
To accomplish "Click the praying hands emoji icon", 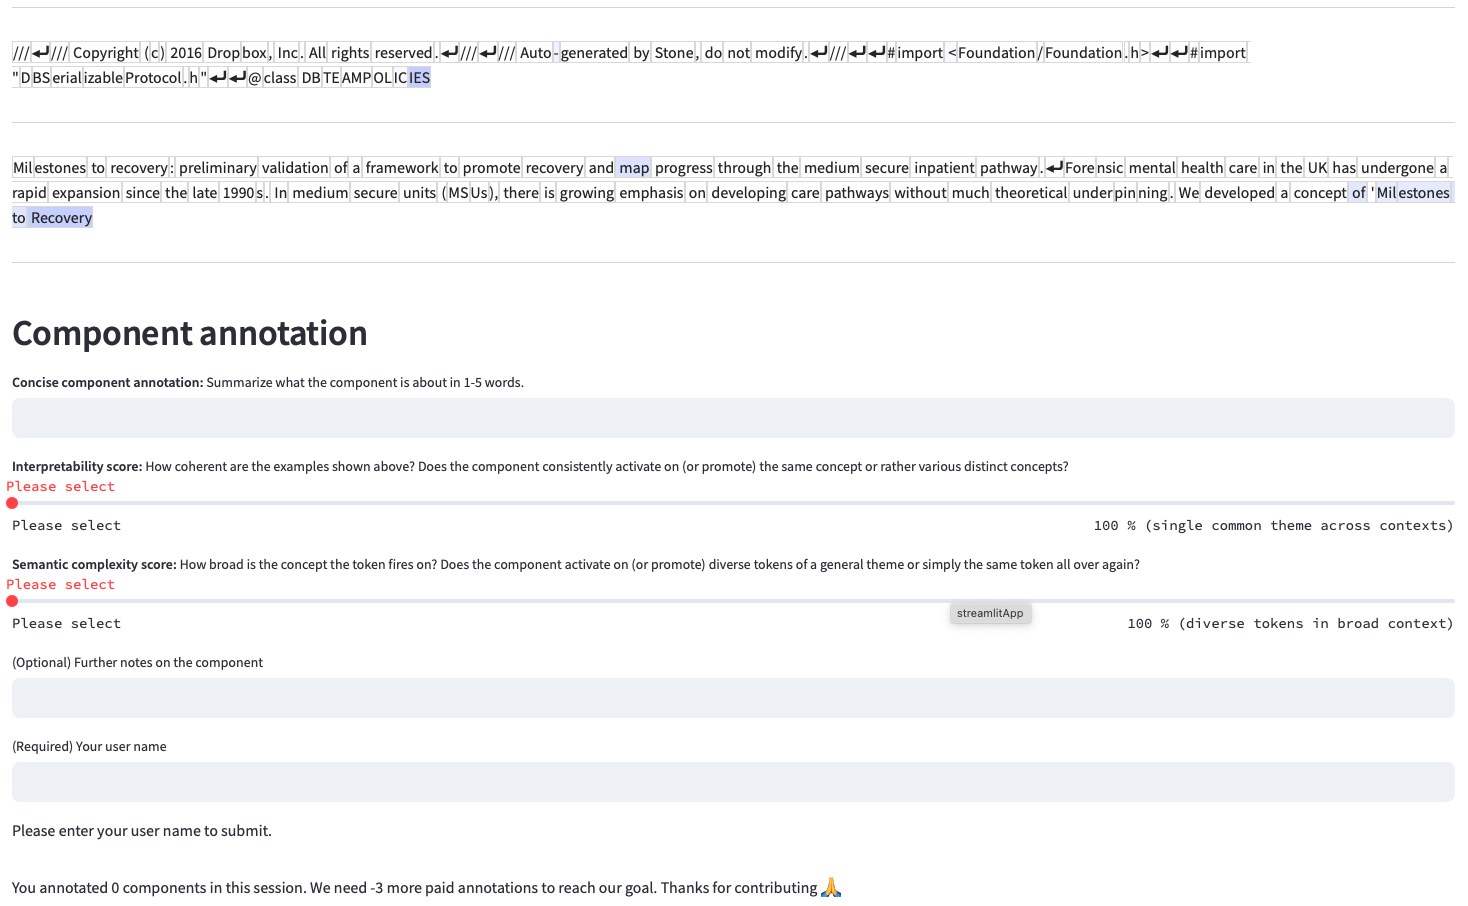I will [x=831, y=887].
